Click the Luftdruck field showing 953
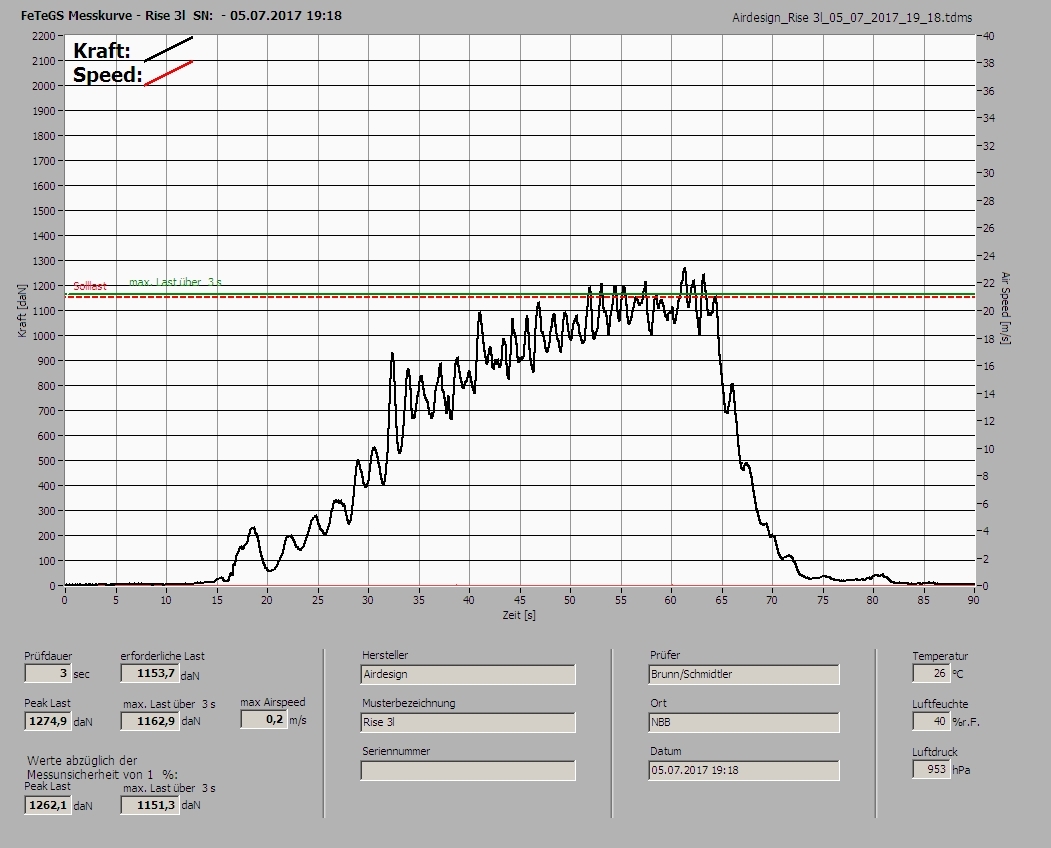The height and width of the screenshot is (848, 1051). click(x=930, y=769)
